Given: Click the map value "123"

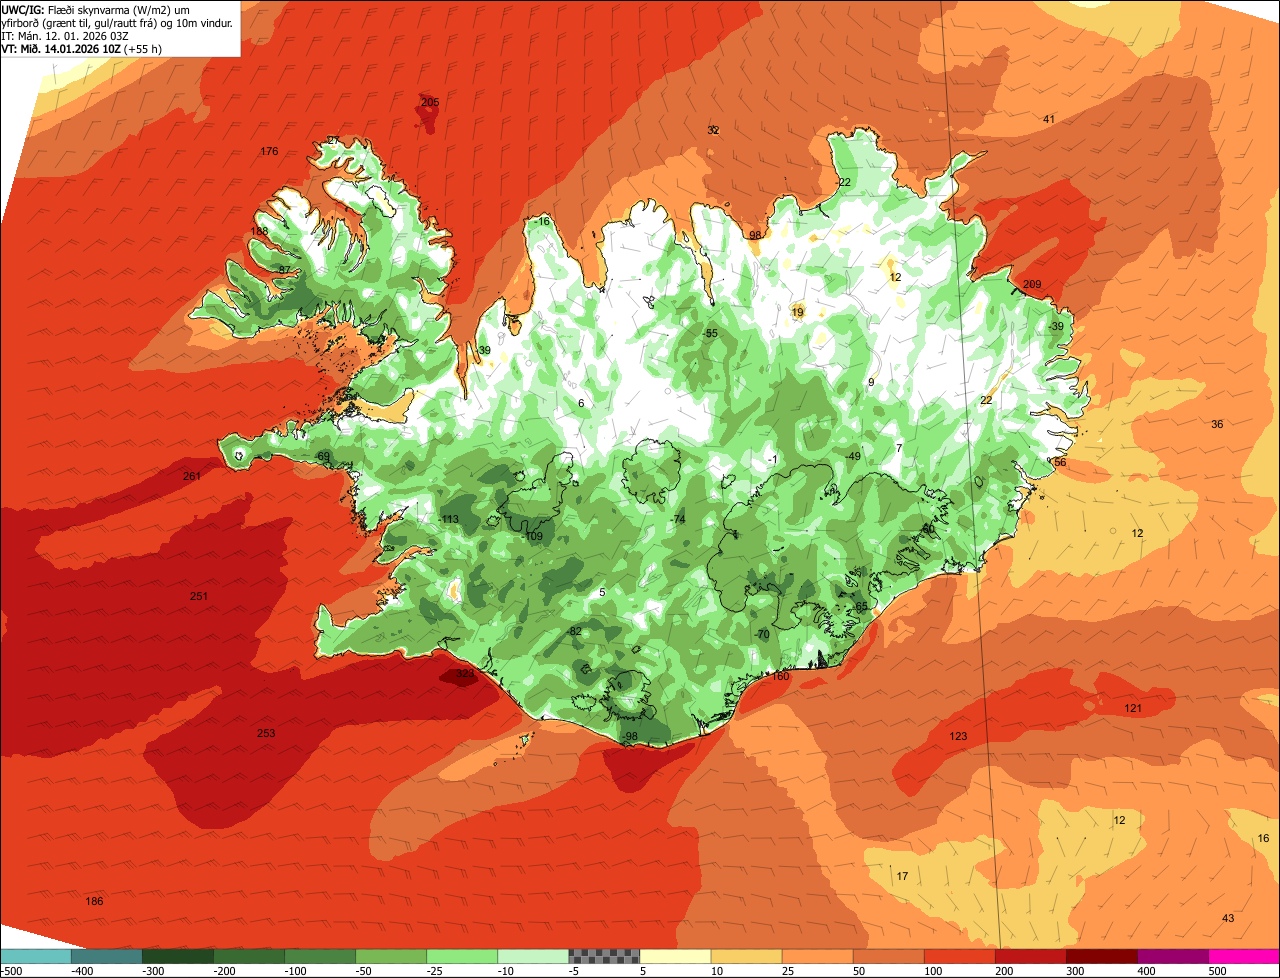Looking at the screenshot, I should (x=958, y=736).
